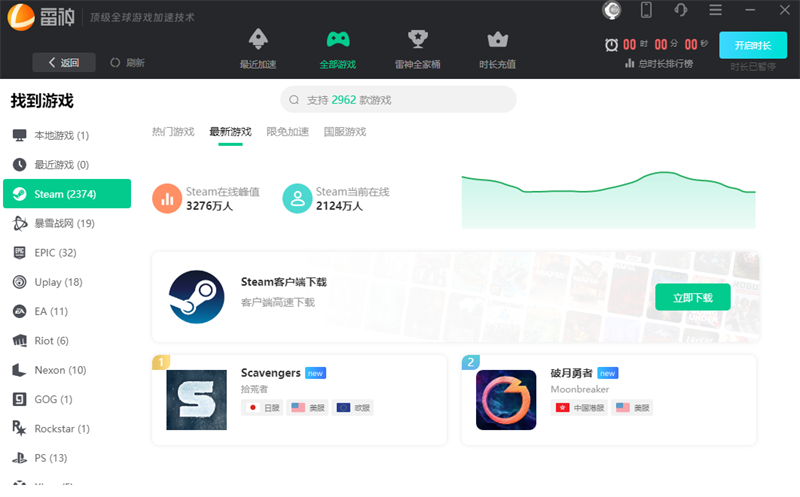This screenshot has height=497, width=800.
Task: Click the game search field
Action: click(398, 100)
